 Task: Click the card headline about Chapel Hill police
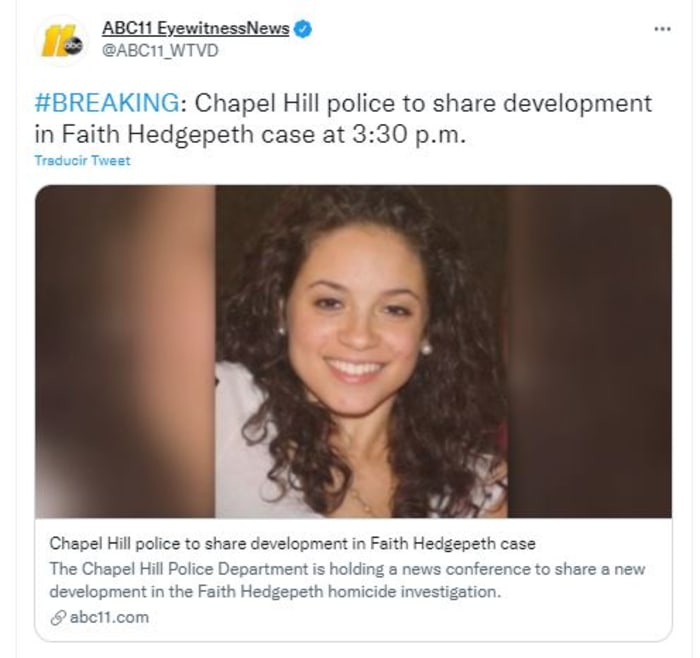[292, 543]
